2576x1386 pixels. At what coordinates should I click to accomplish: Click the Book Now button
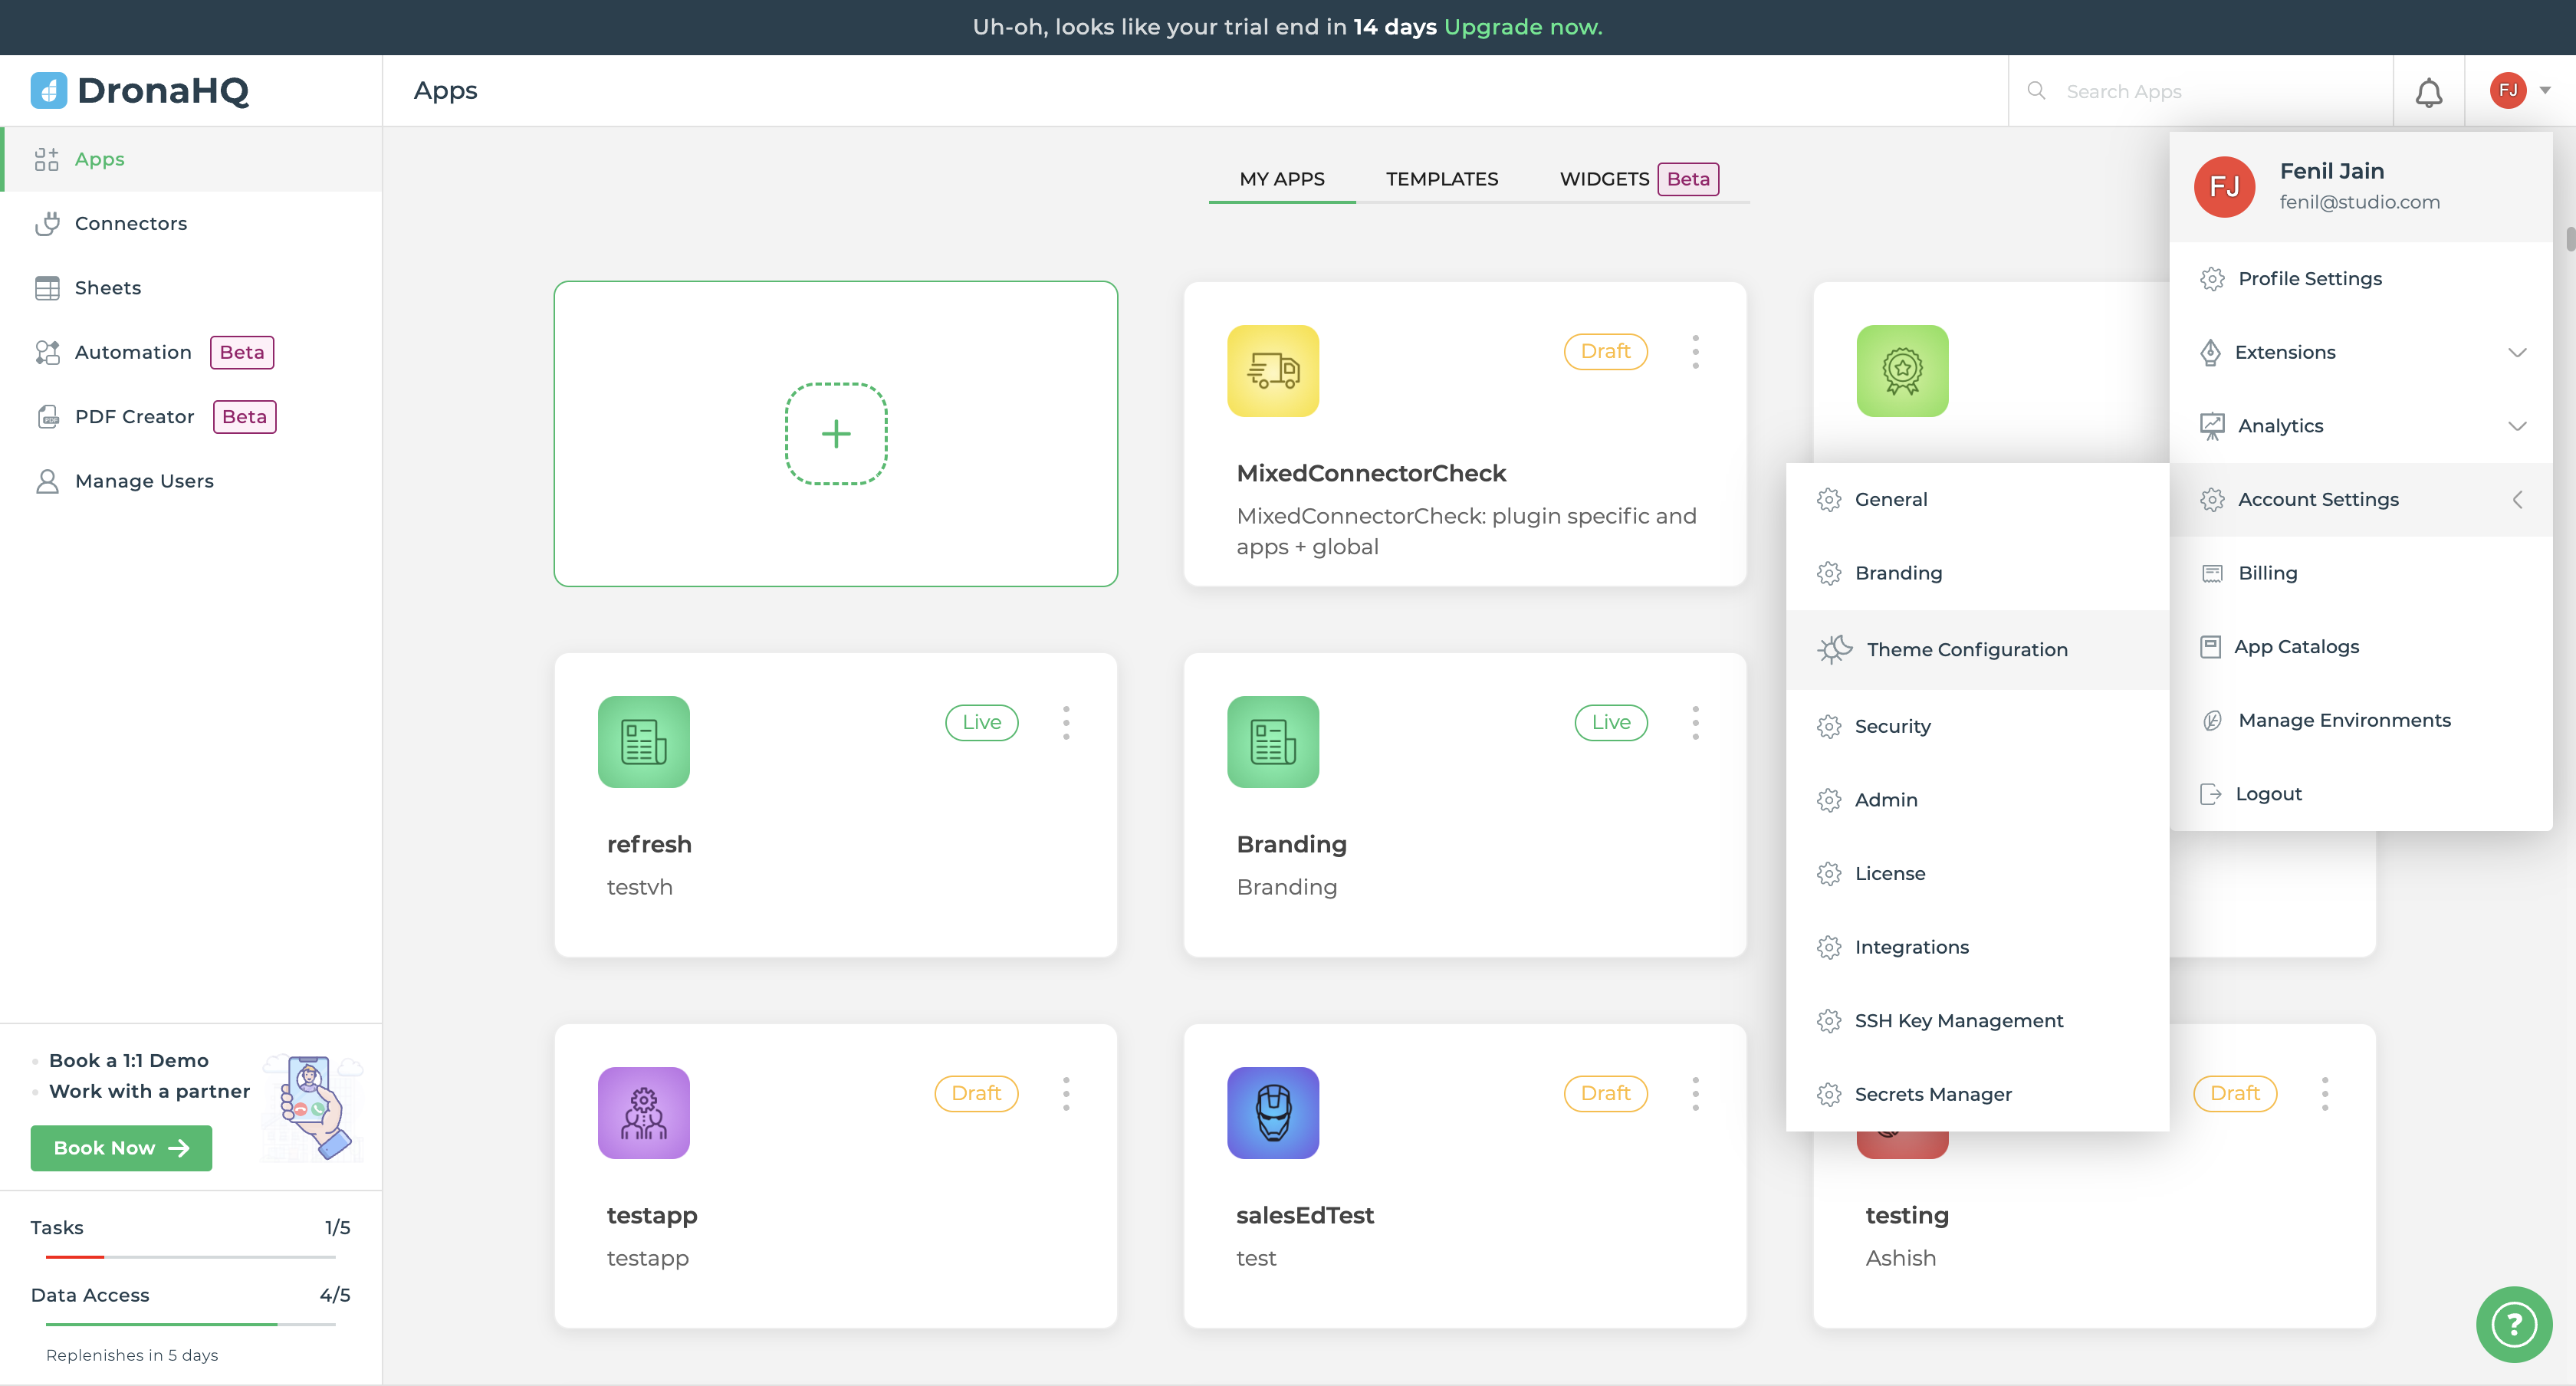pos(121,1148)
